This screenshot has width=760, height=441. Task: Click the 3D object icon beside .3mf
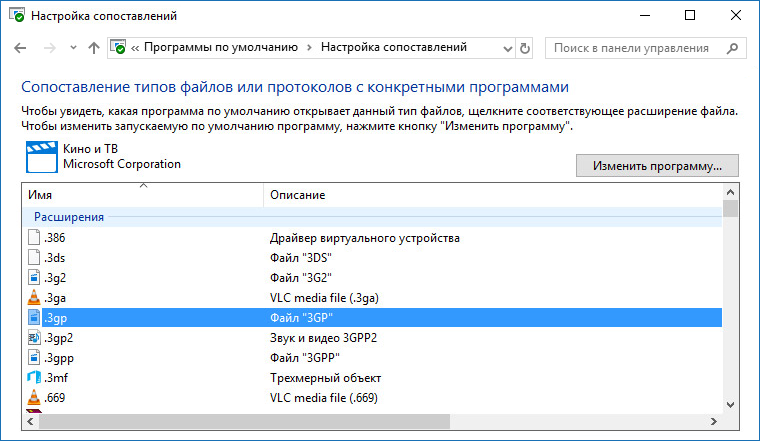pyautogui.click(x=33, y=378)
